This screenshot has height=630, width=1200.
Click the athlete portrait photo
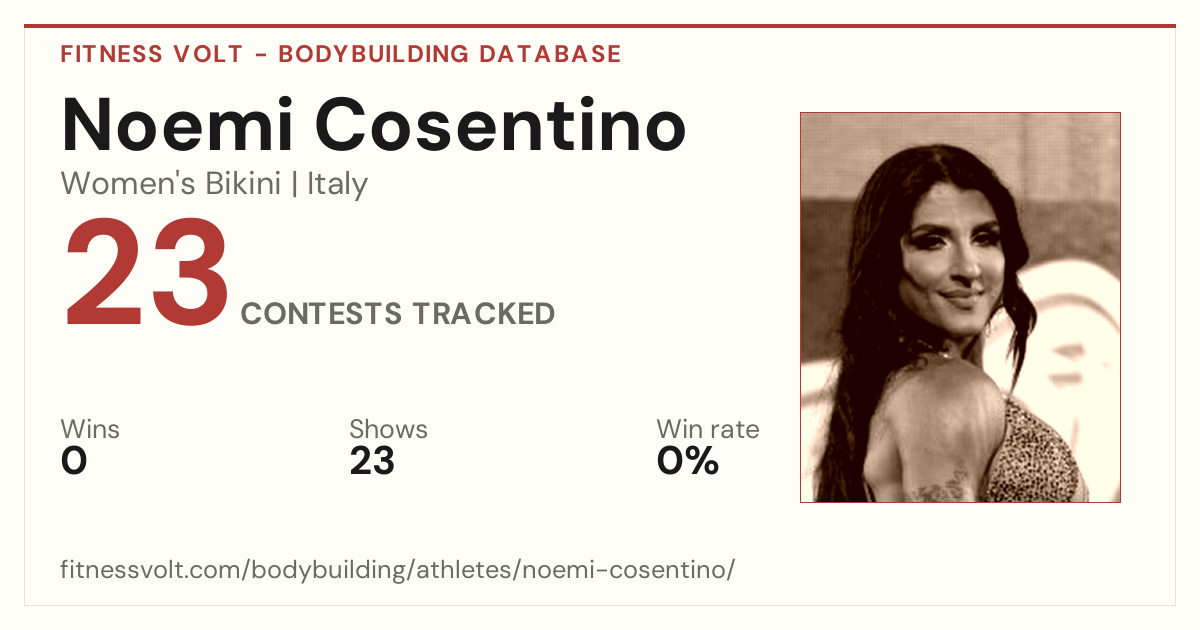click(x=960, y=307)
